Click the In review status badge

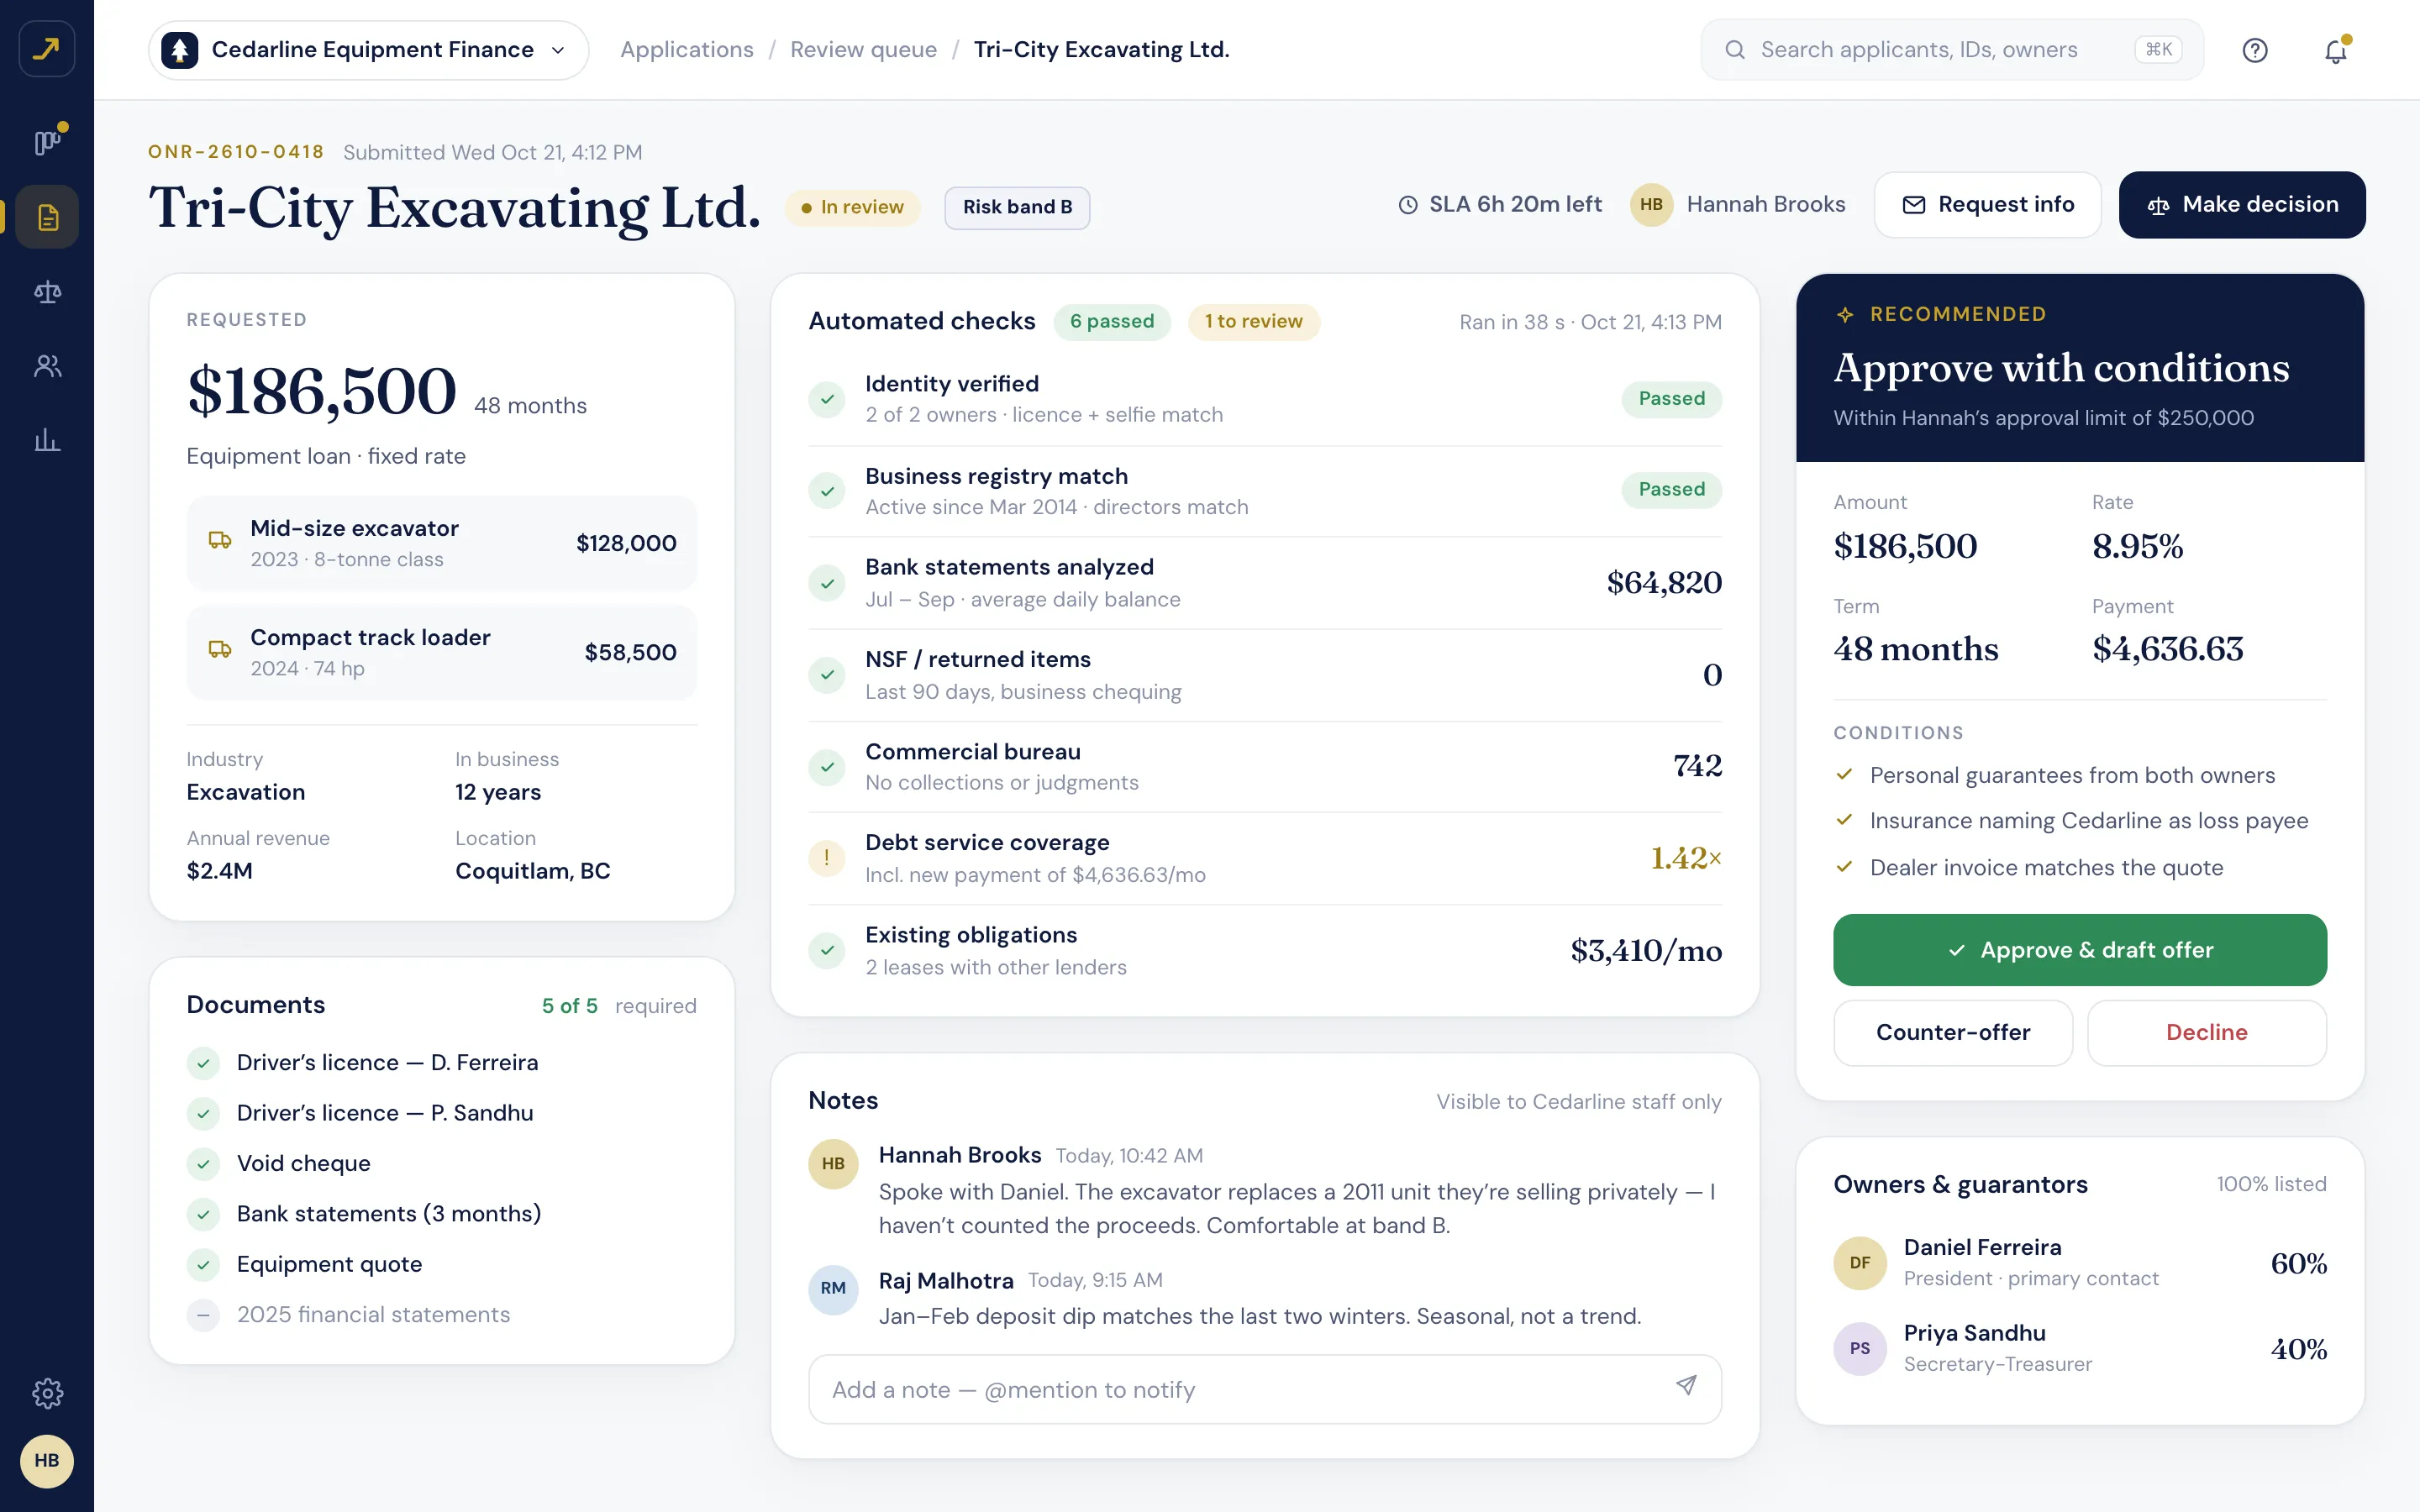point(852,207)
